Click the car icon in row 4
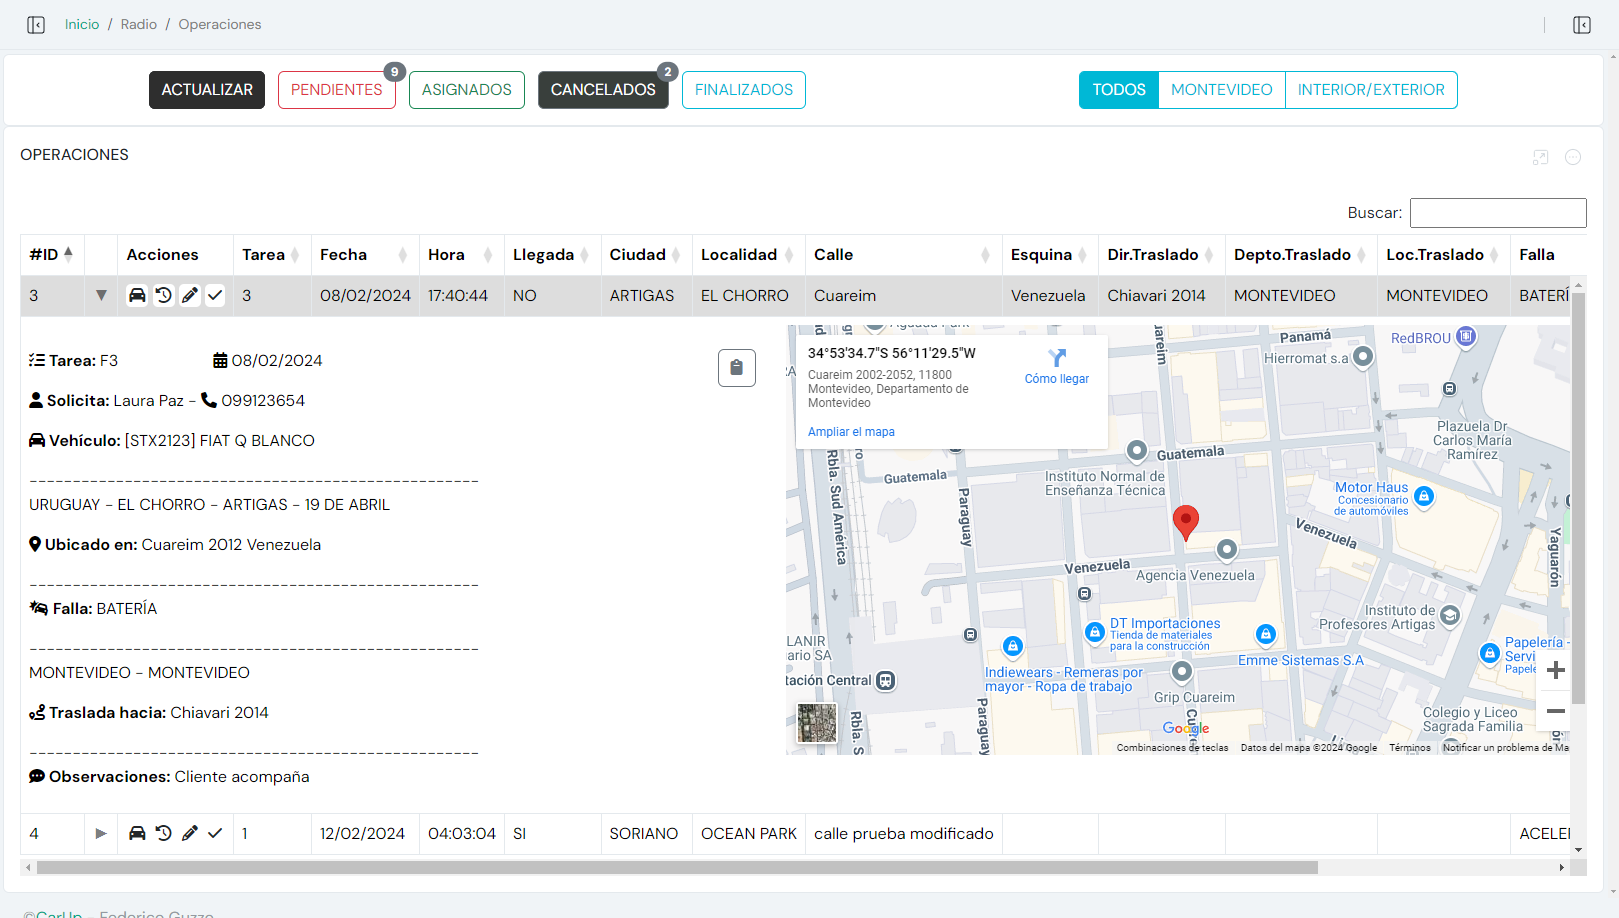 coord(137,833)
